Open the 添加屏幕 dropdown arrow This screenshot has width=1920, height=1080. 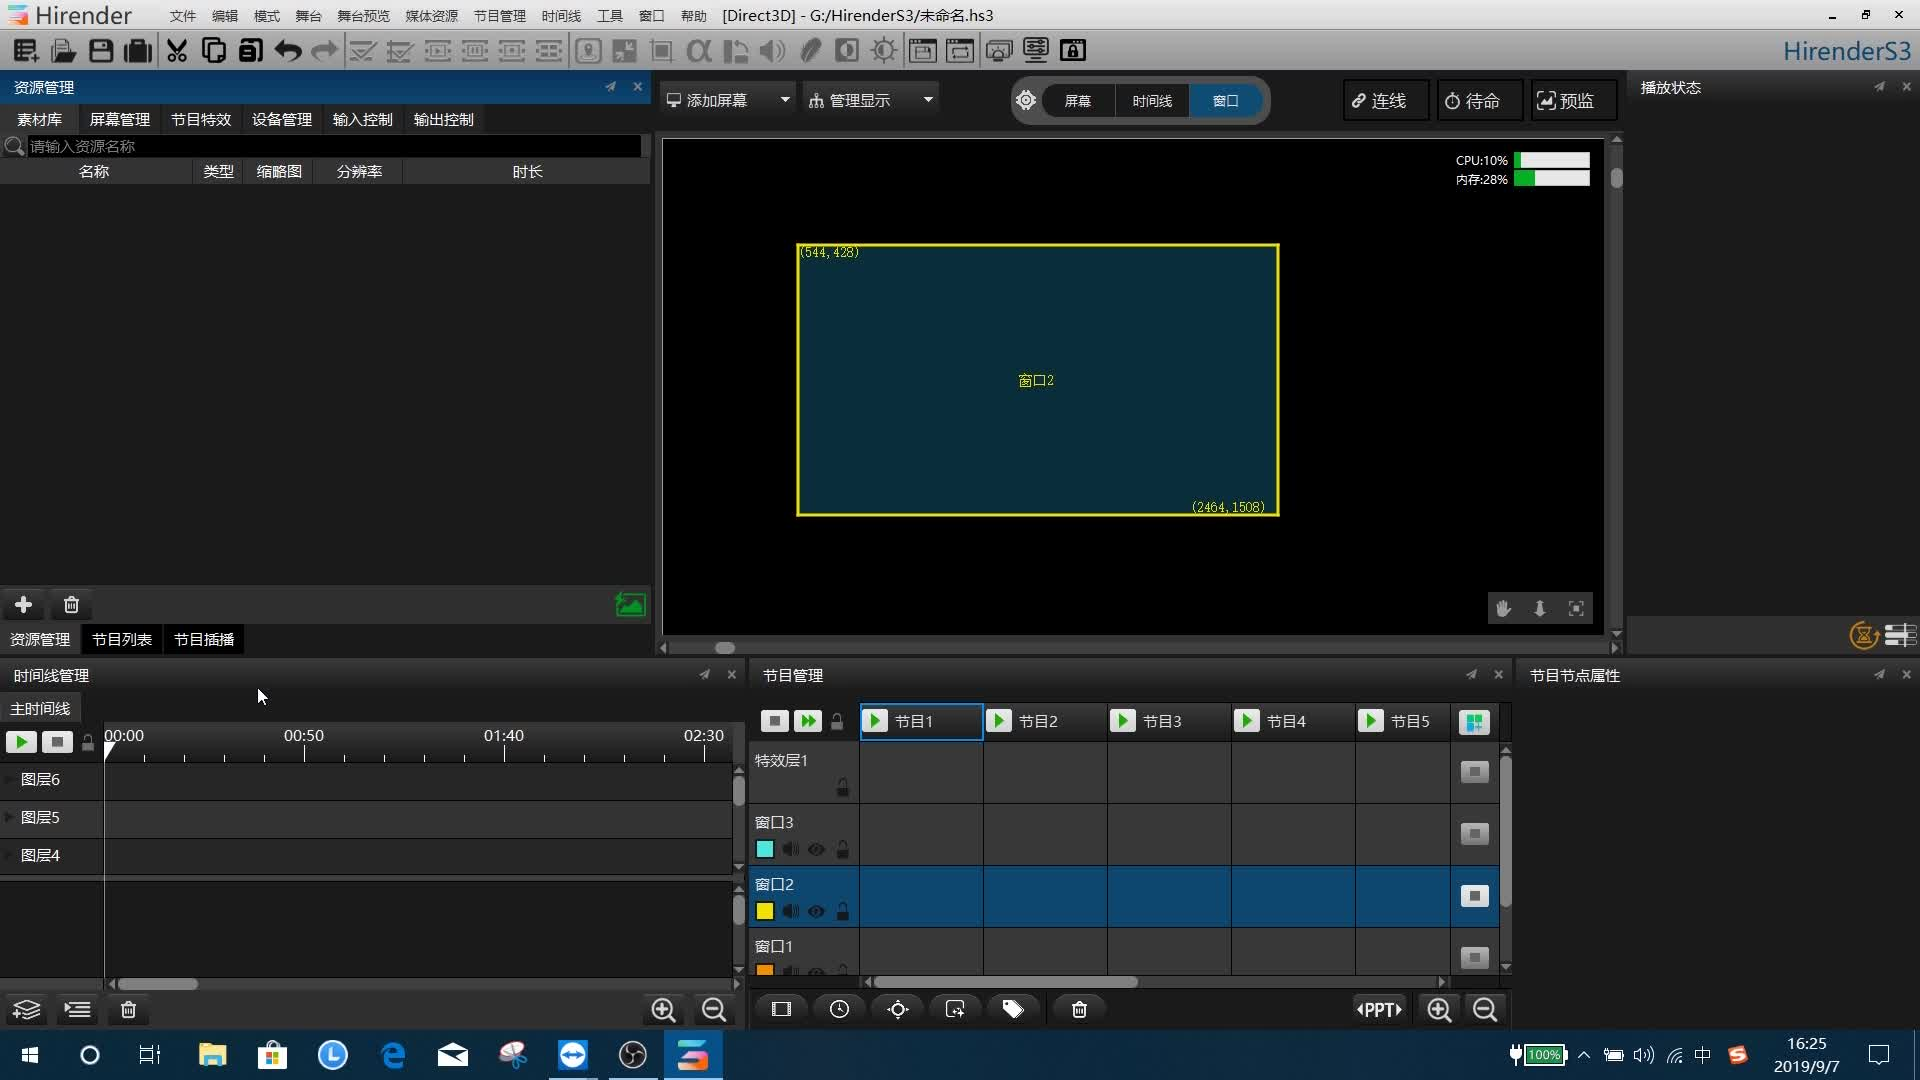point(785,100)
